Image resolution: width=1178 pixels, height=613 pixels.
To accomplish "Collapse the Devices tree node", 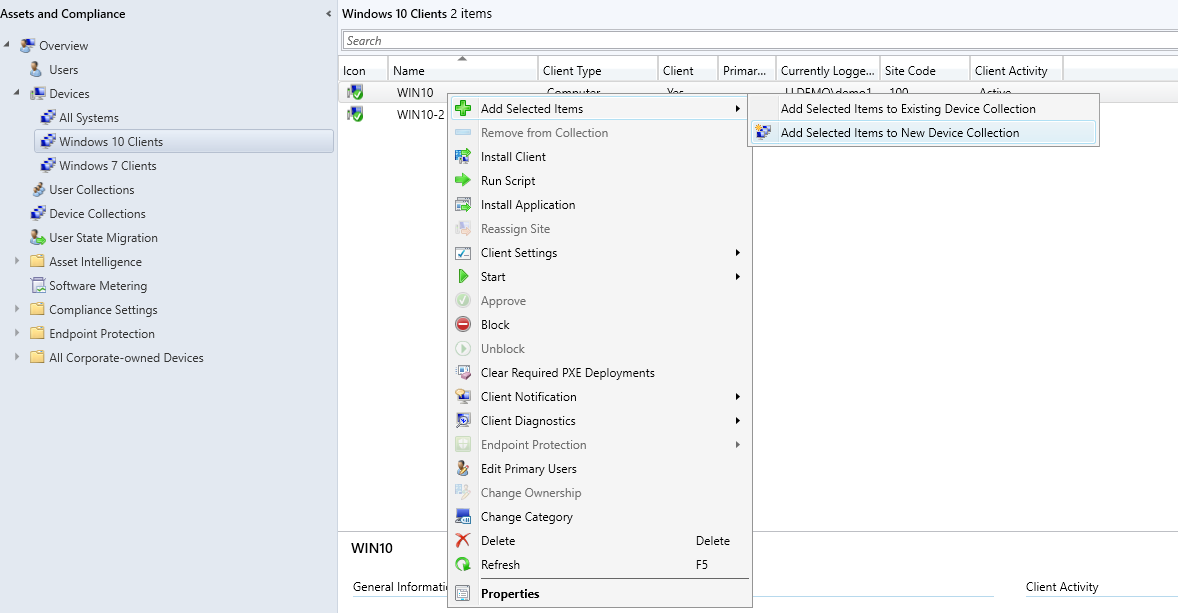I will point(17,92).
